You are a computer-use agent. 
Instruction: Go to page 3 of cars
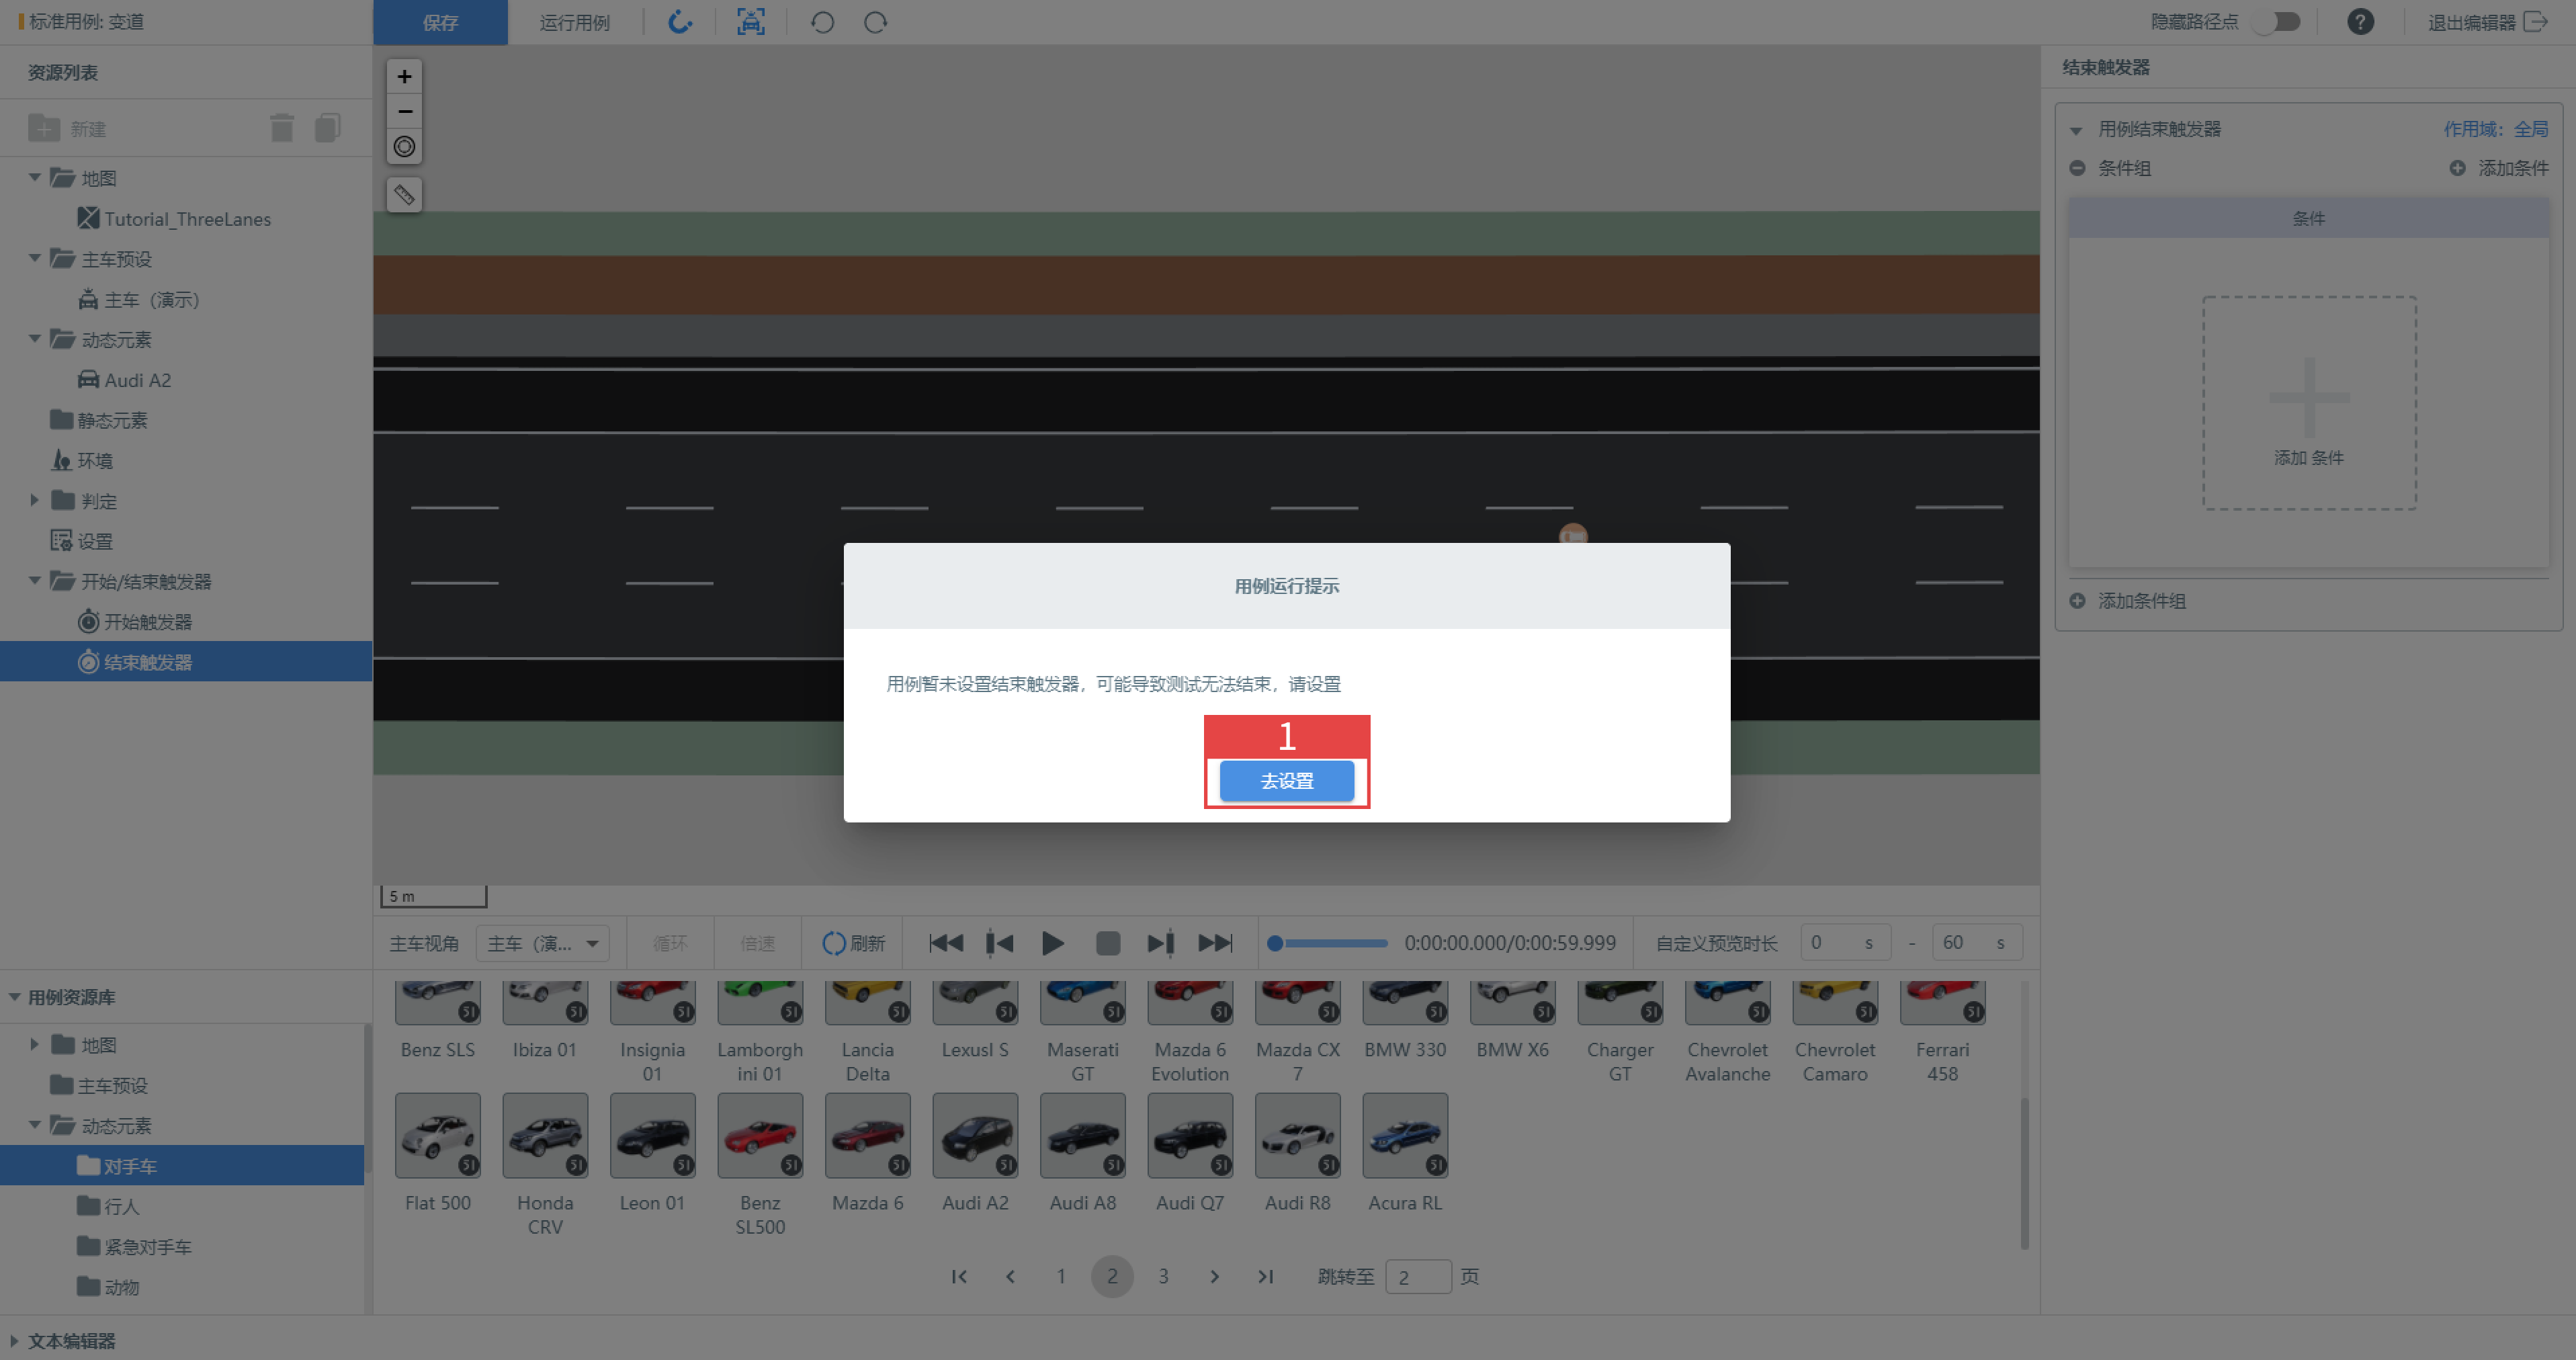[1163, 1276]
